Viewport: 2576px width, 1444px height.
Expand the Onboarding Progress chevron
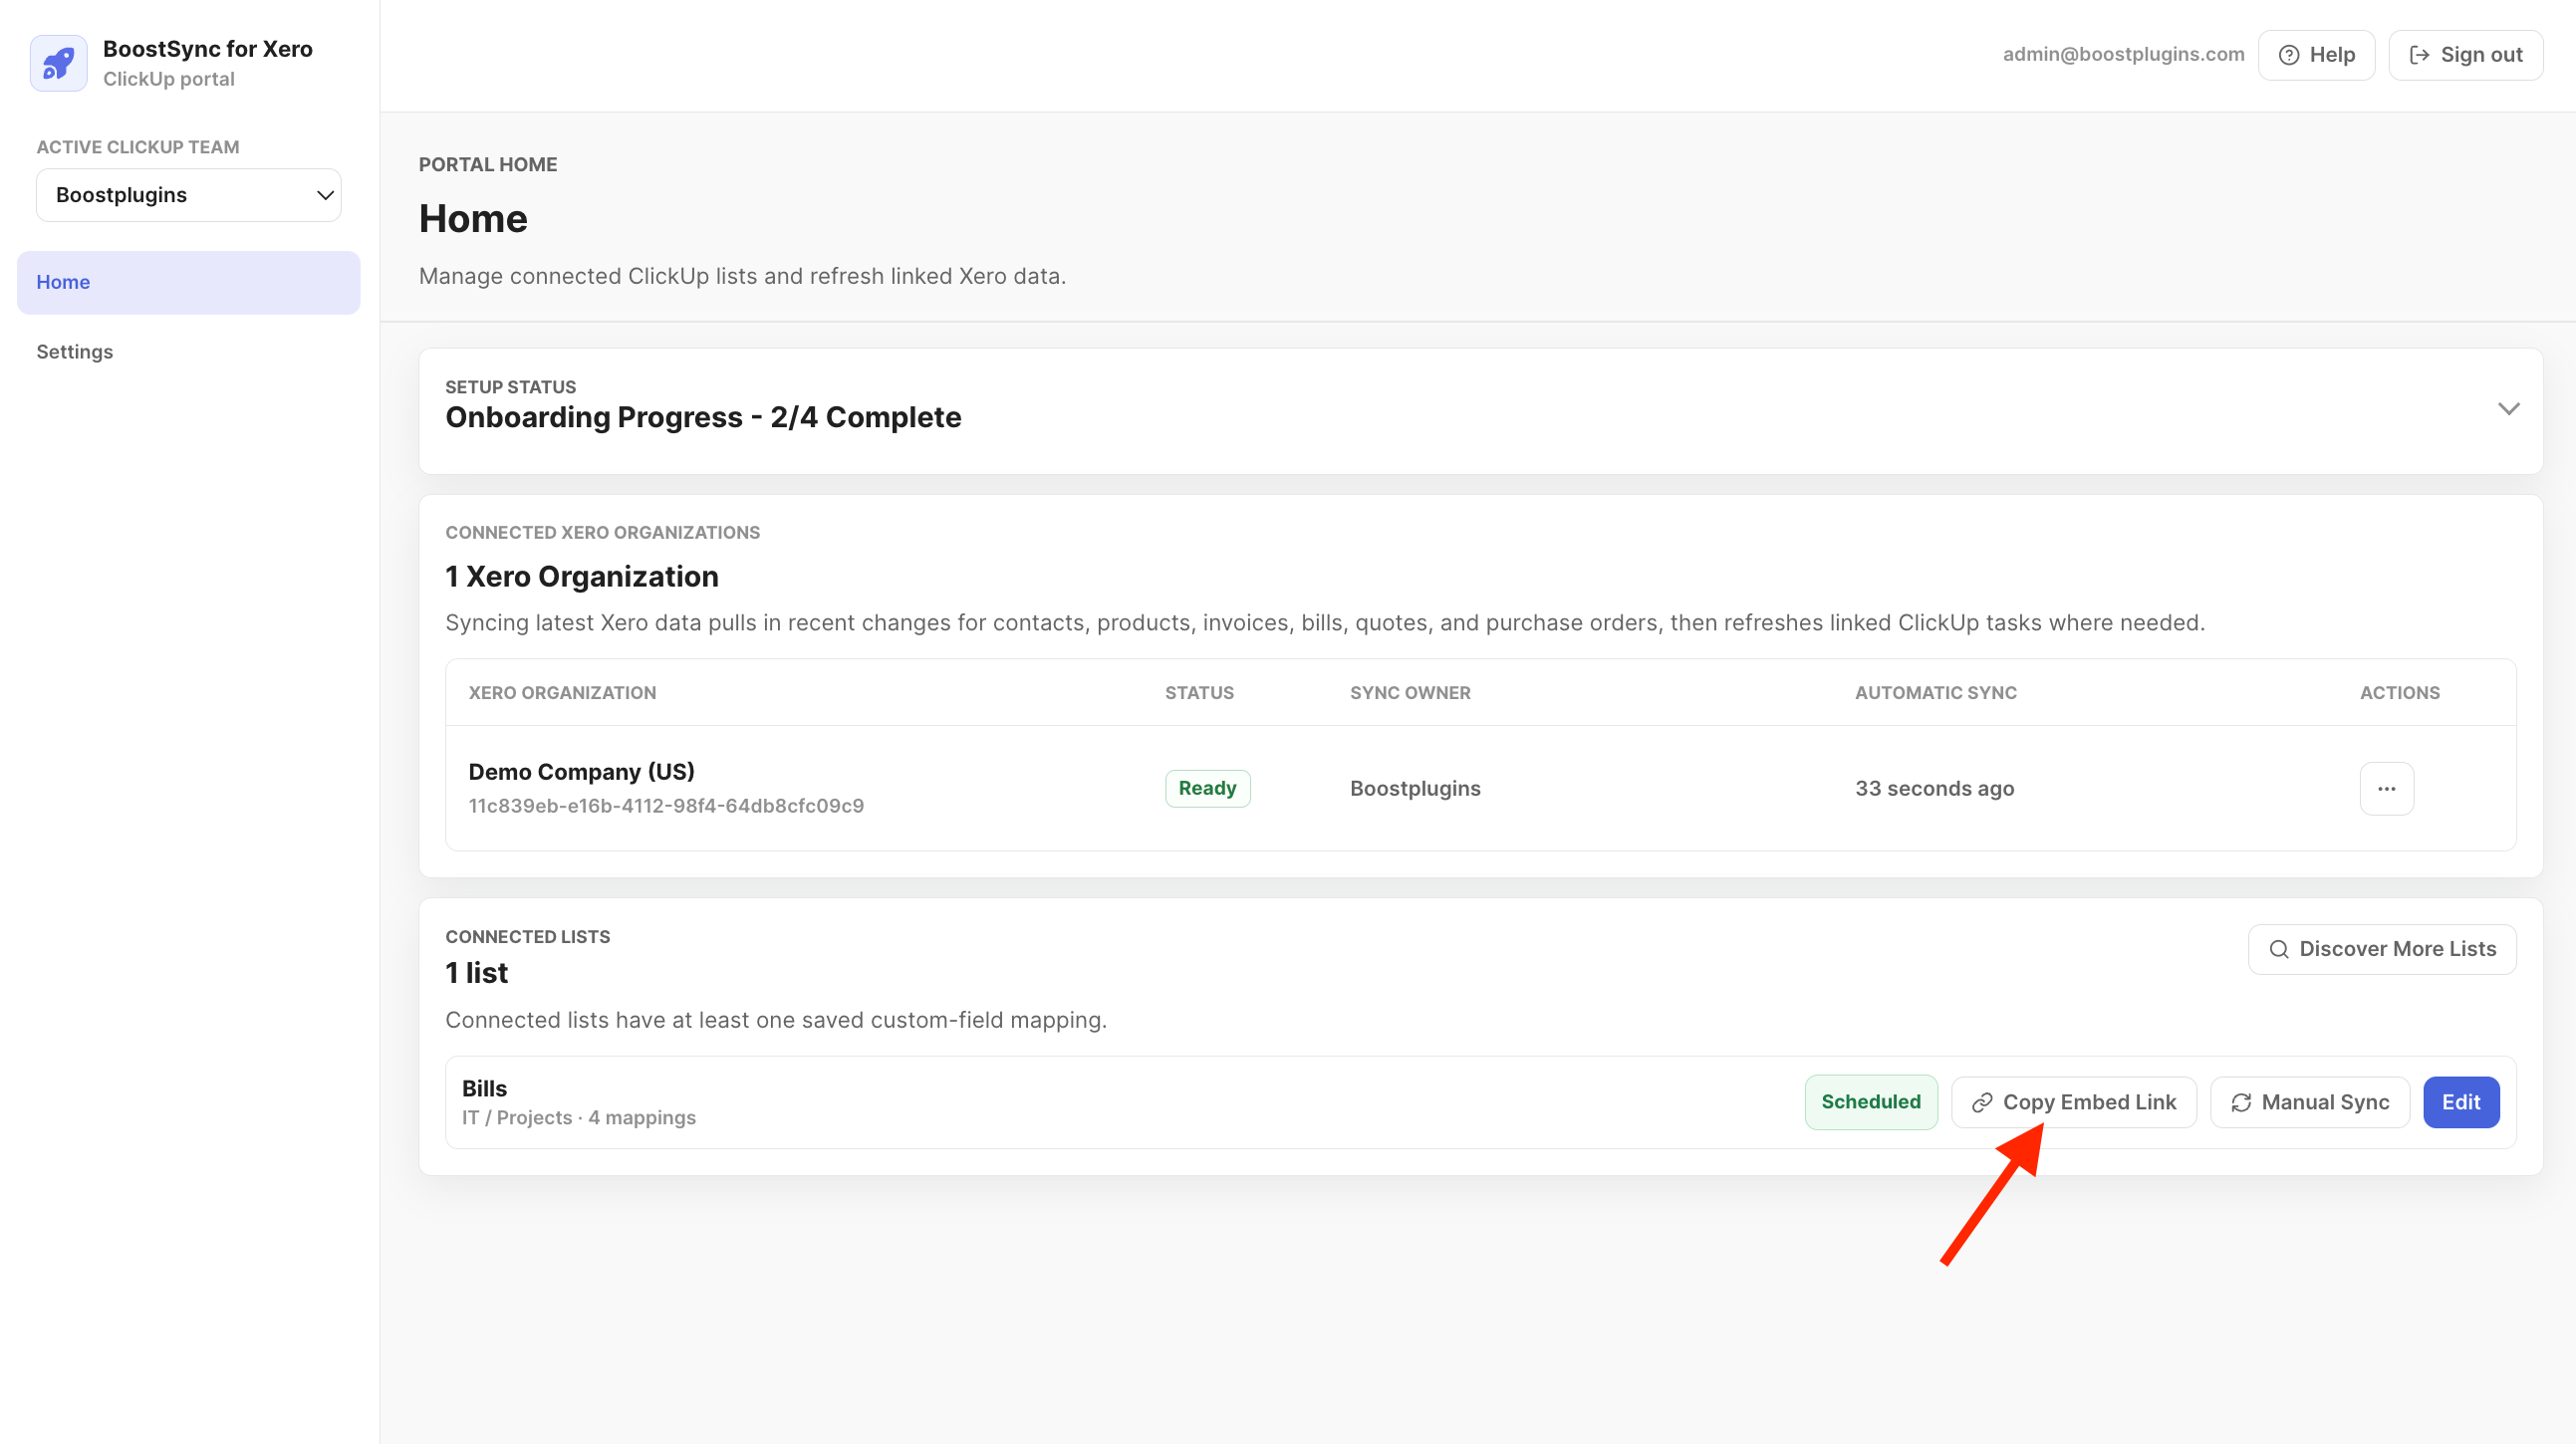click(x=2508, y=409)
